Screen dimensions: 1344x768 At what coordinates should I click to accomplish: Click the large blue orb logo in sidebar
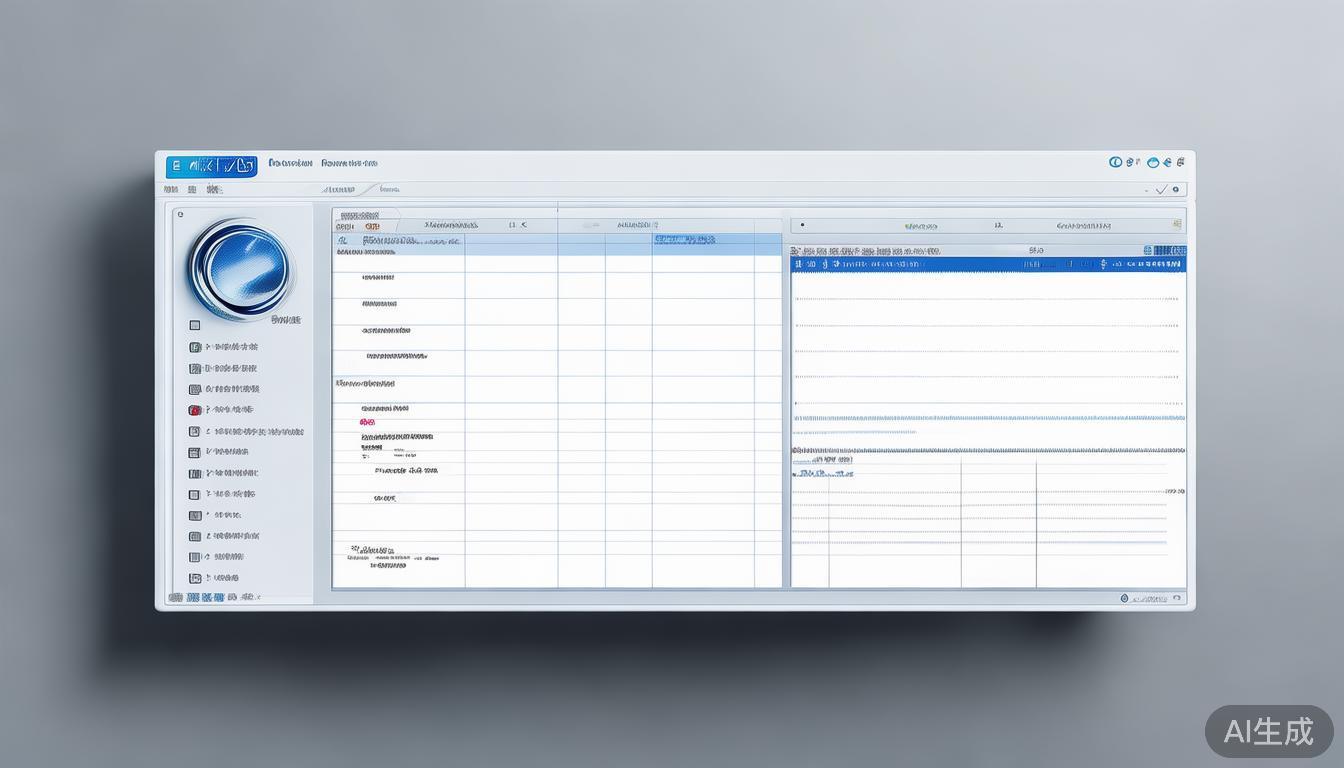click(x=239, y=270)
